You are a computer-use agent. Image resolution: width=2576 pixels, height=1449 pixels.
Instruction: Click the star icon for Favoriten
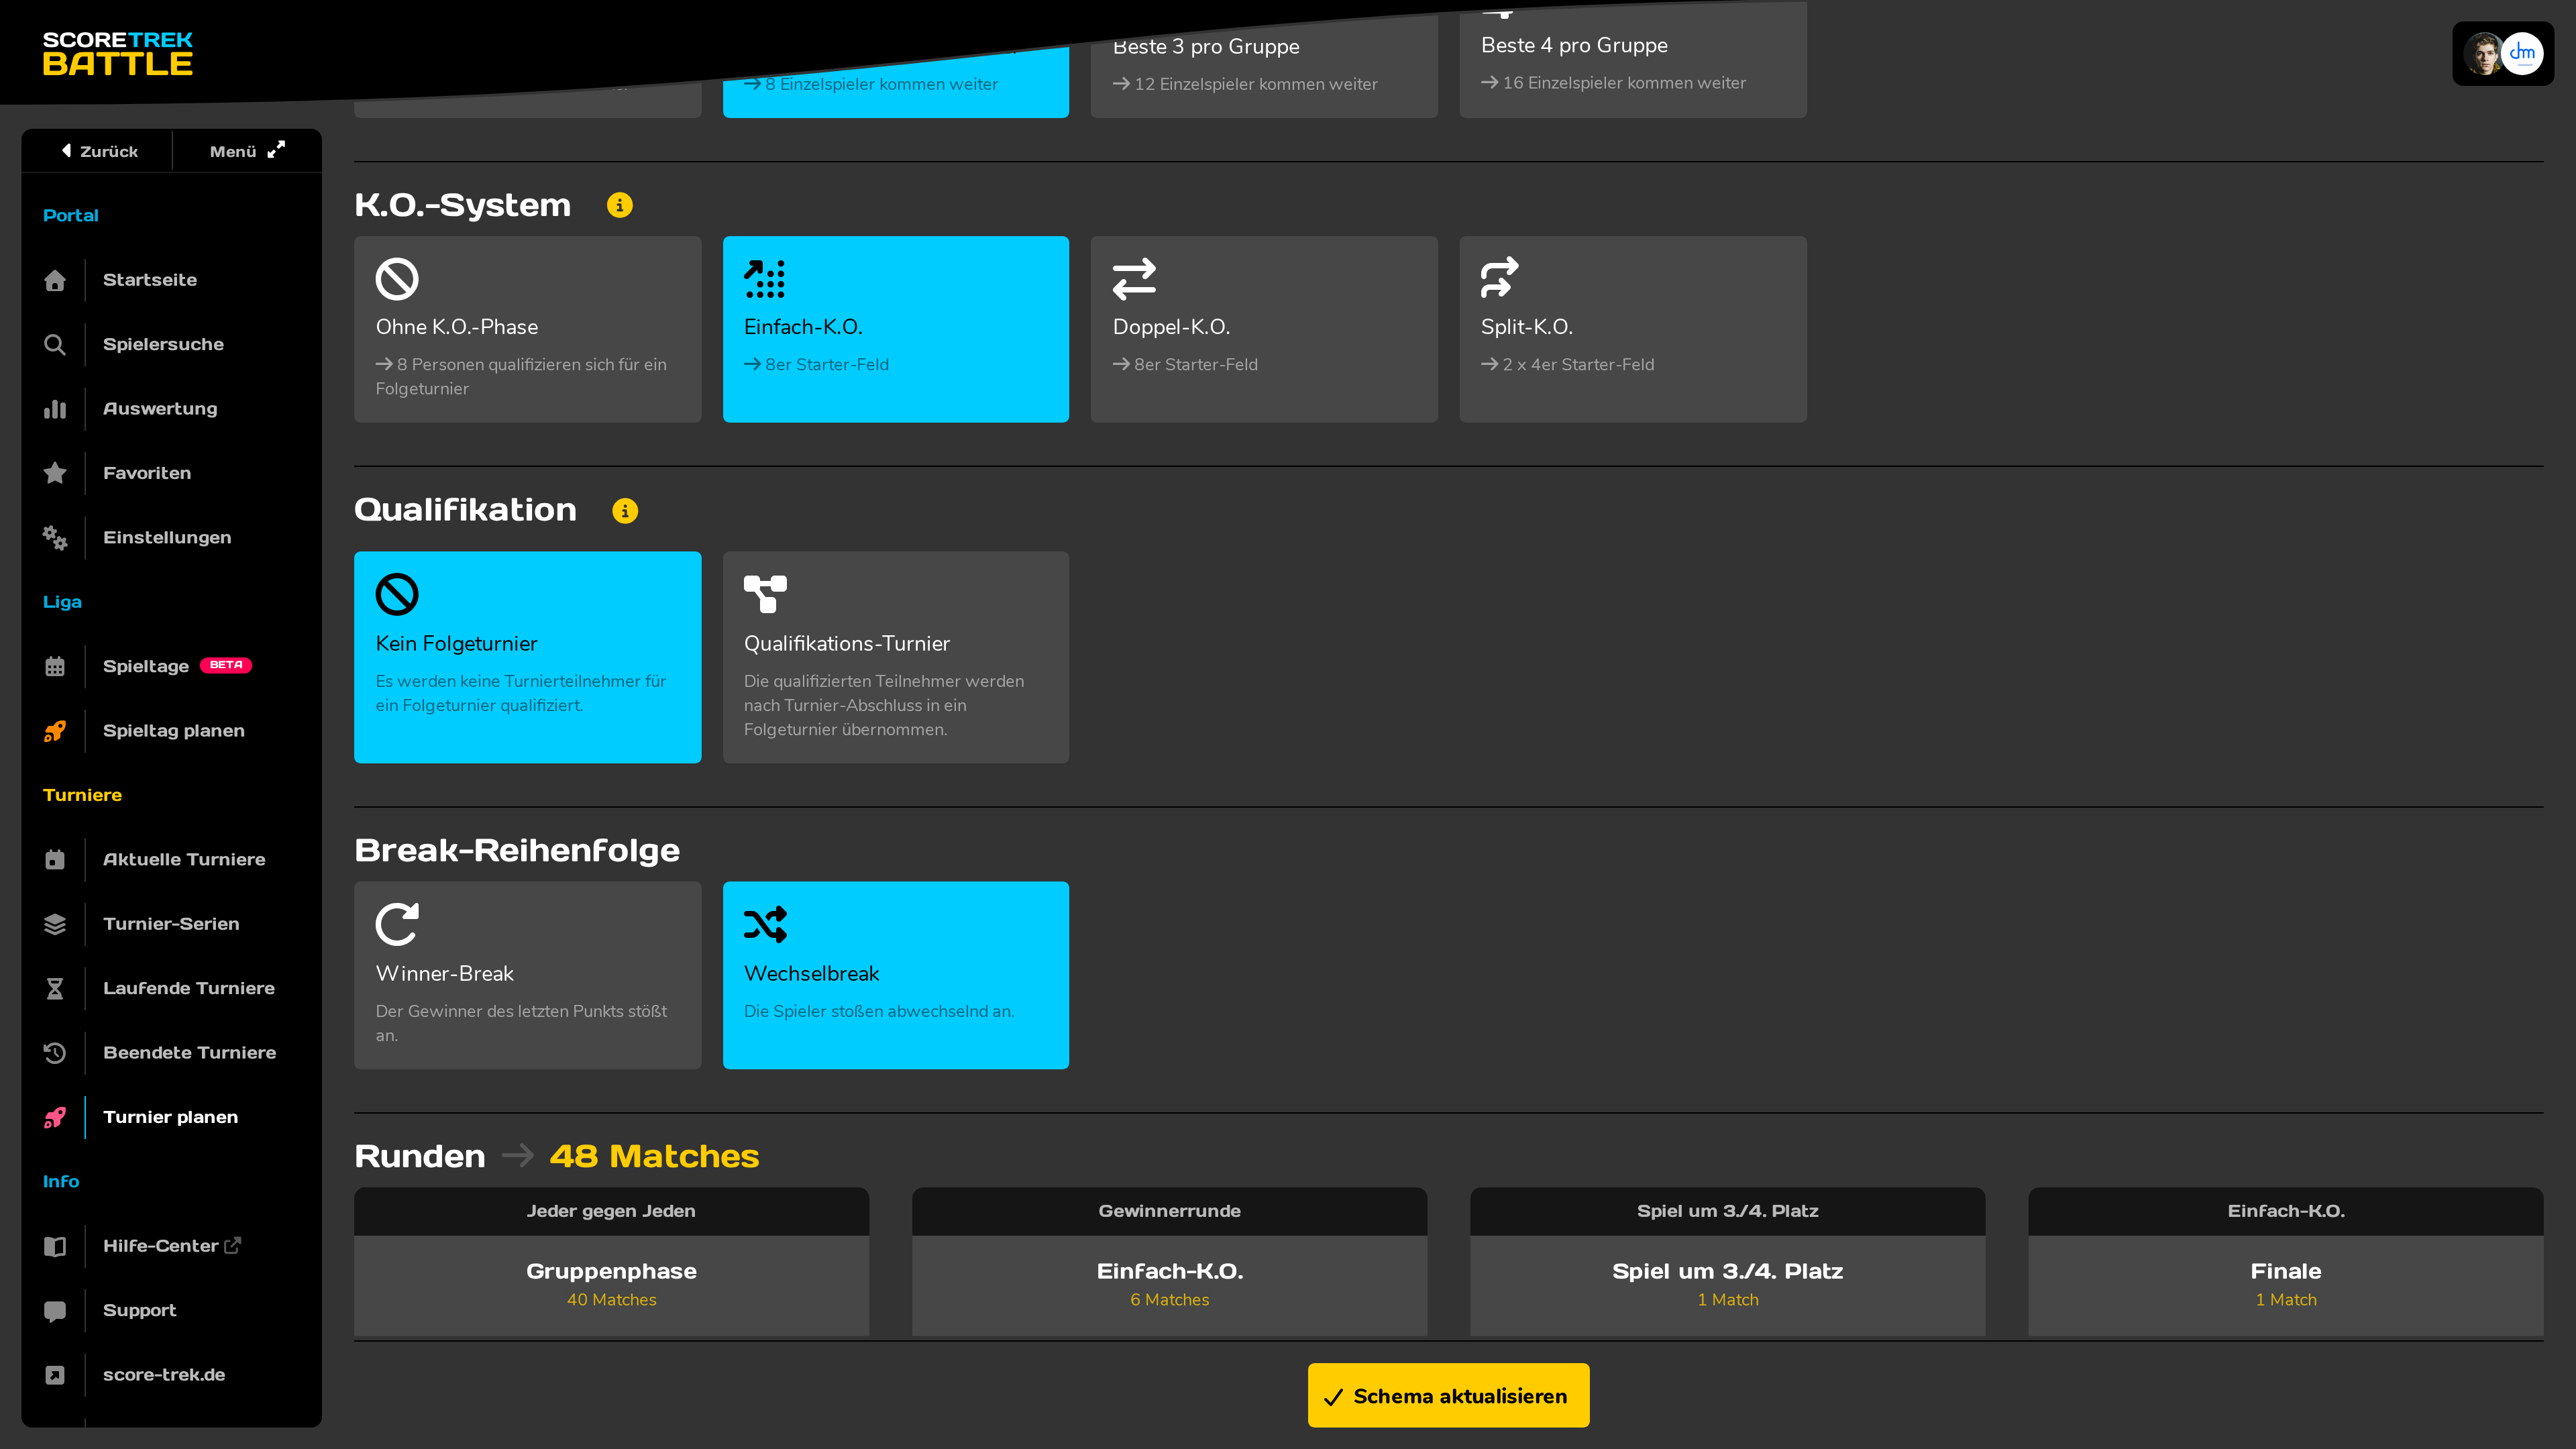[55, 473]
